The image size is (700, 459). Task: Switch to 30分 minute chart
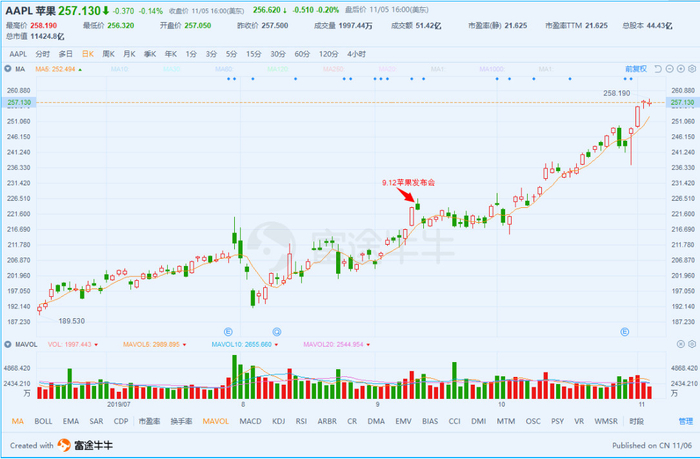click(x=278, y=54)
